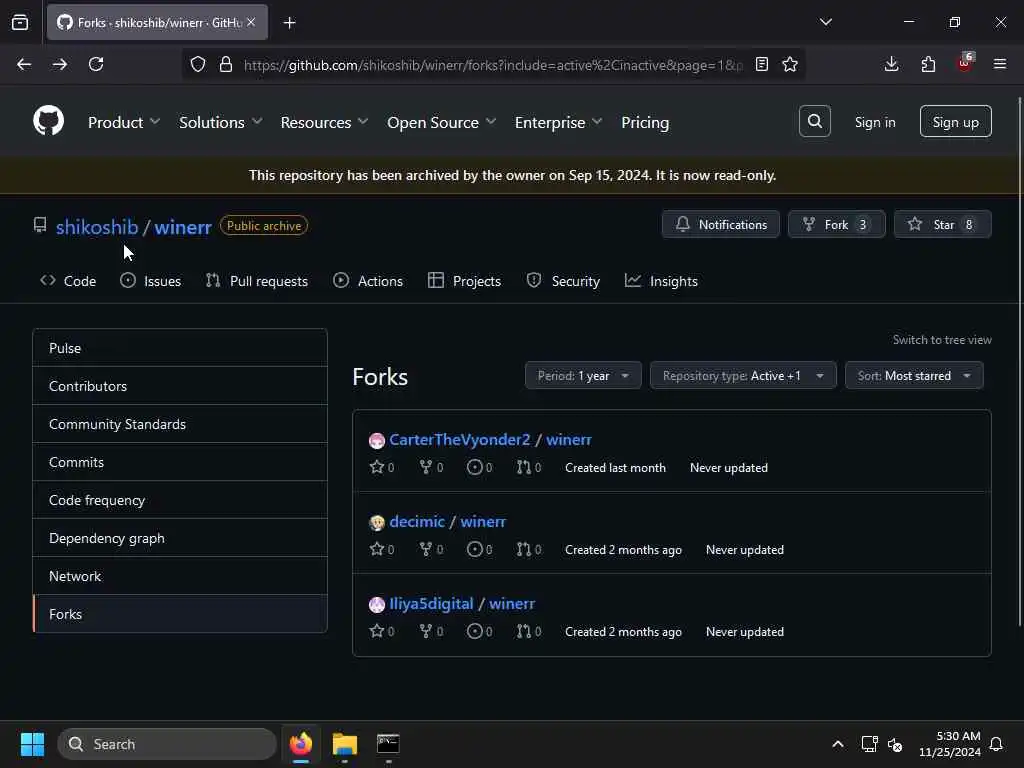Image resolution: width=1024 pixels, height=768 pixels.
Task: Open the Firefox hamburger menu
Action: 1000,64
